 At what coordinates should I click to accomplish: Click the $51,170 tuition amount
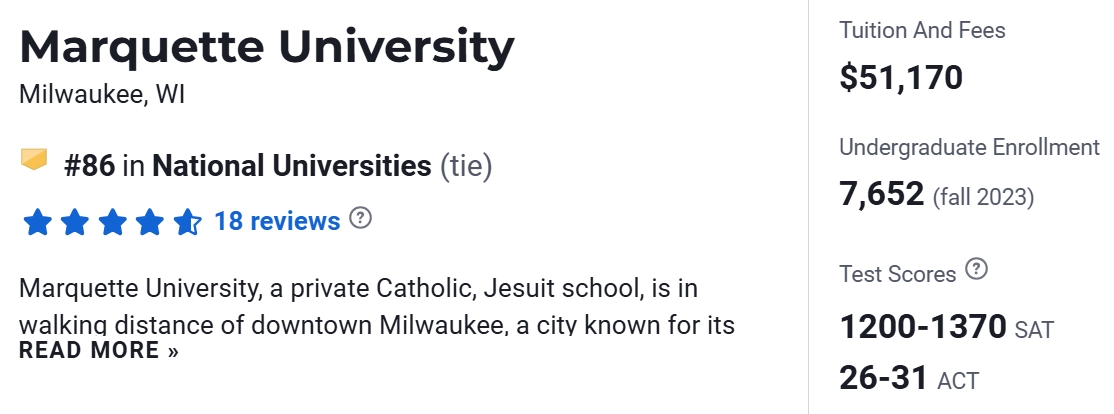tap(901, 77)
